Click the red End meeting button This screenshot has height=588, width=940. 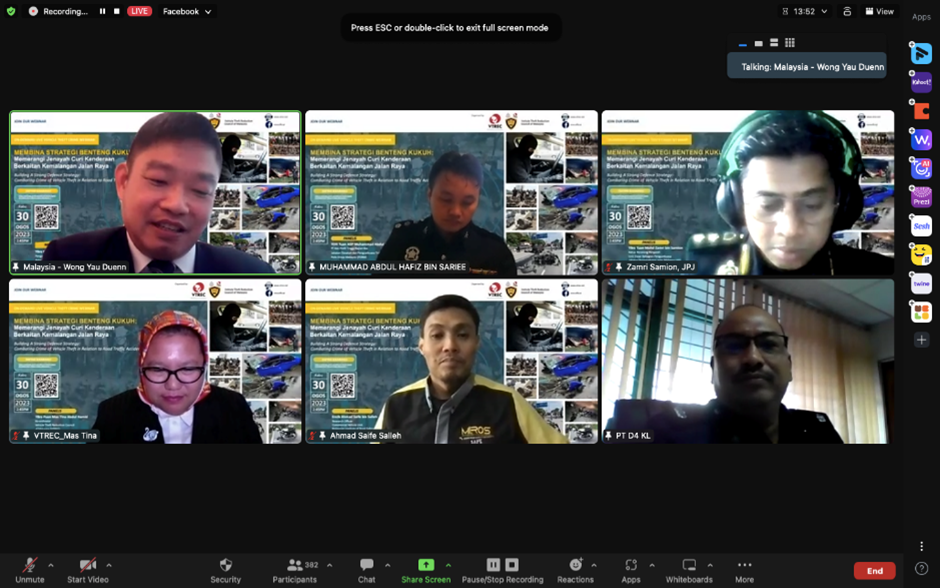point(874,570)
